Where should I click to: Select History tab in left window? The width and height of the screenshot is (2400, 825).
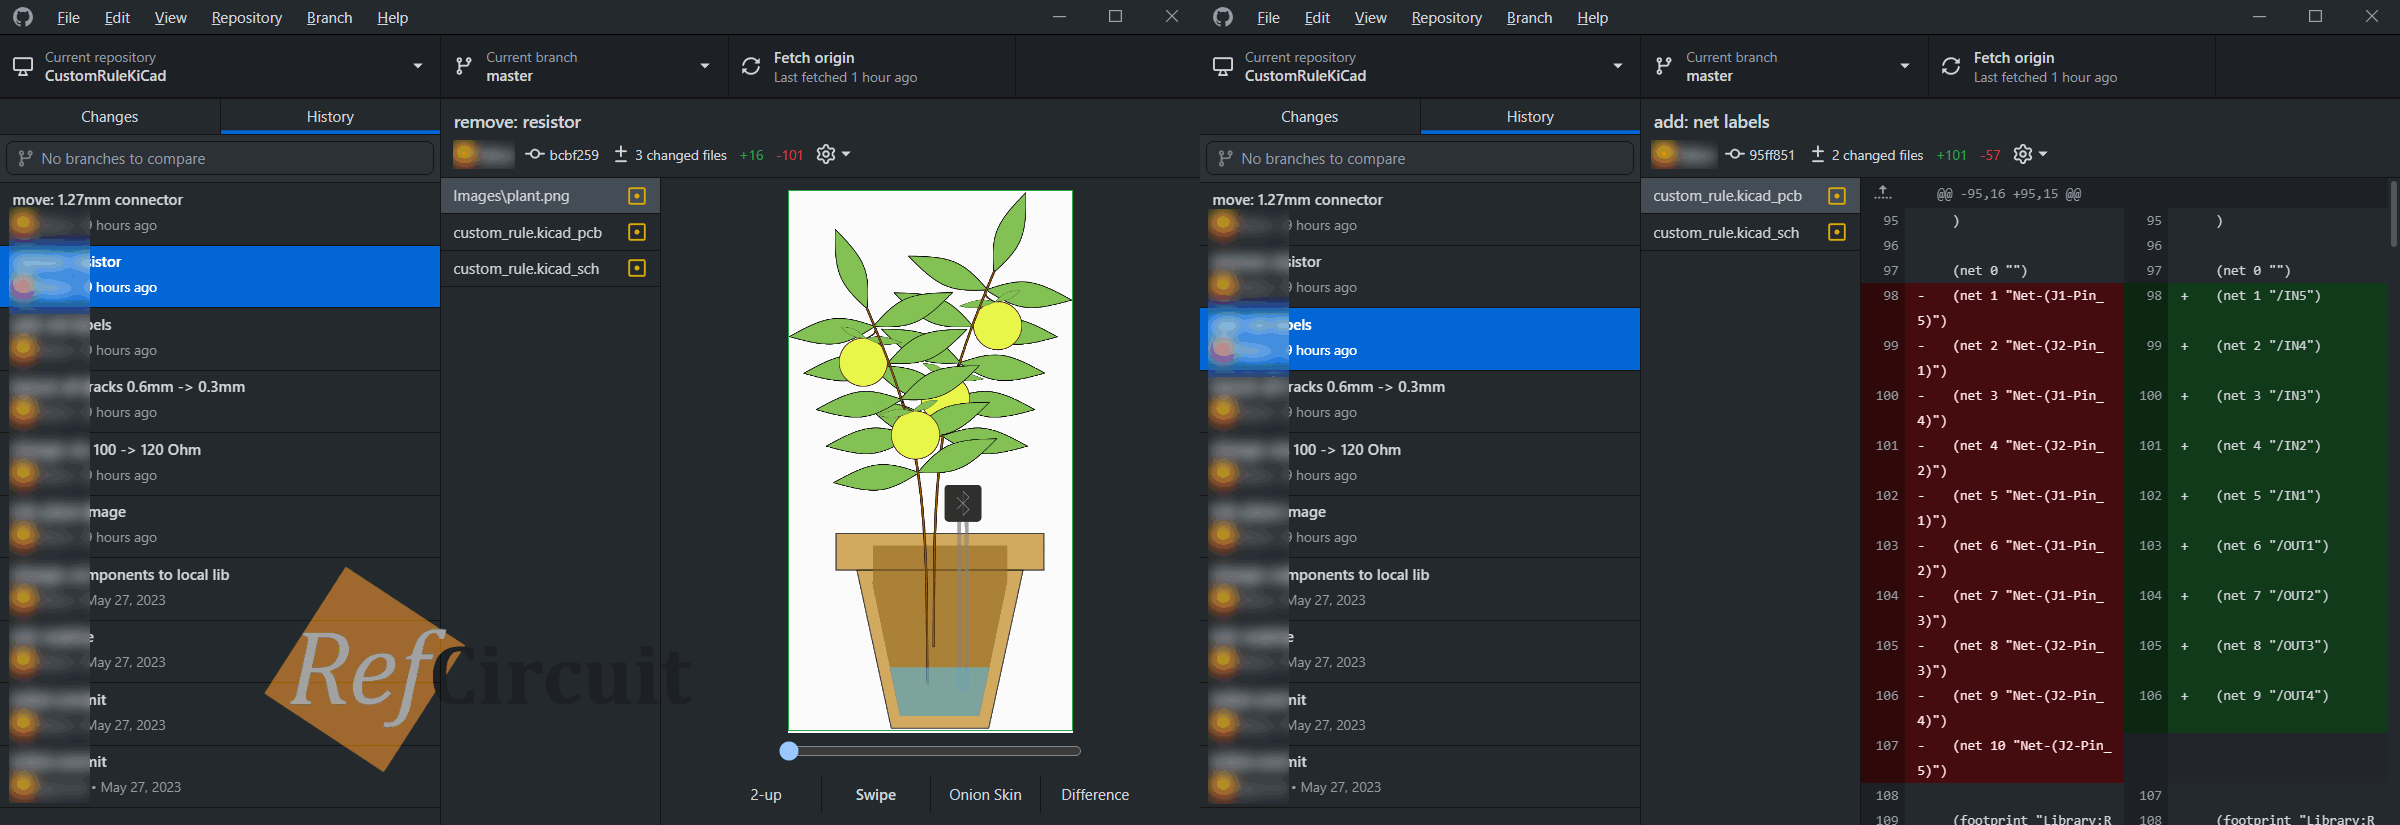coord(330,117)
